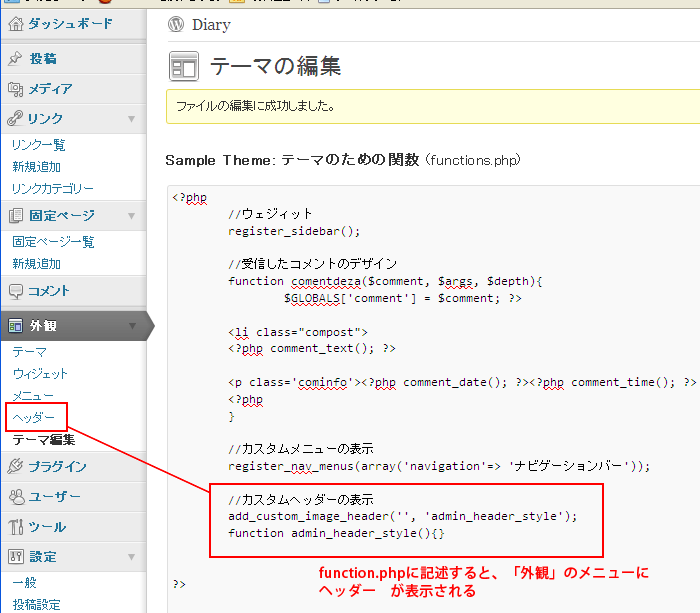
Task: Click the プラグイン plug icon
Action: click(15, 467)
